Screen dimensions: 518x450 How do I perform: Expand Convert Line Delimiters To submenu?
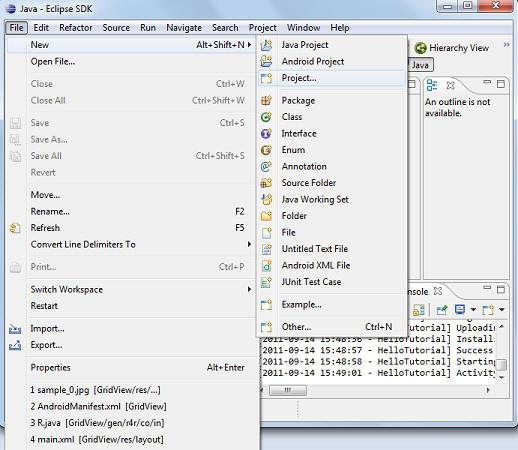click(x=249, y=244)
